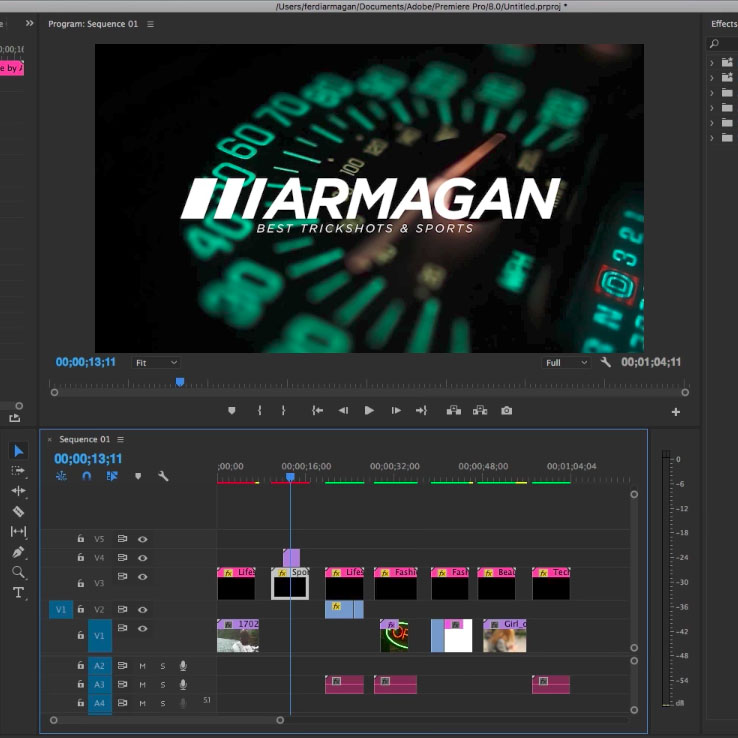
Task: Step forward one frame
Action: pos(396,410)
